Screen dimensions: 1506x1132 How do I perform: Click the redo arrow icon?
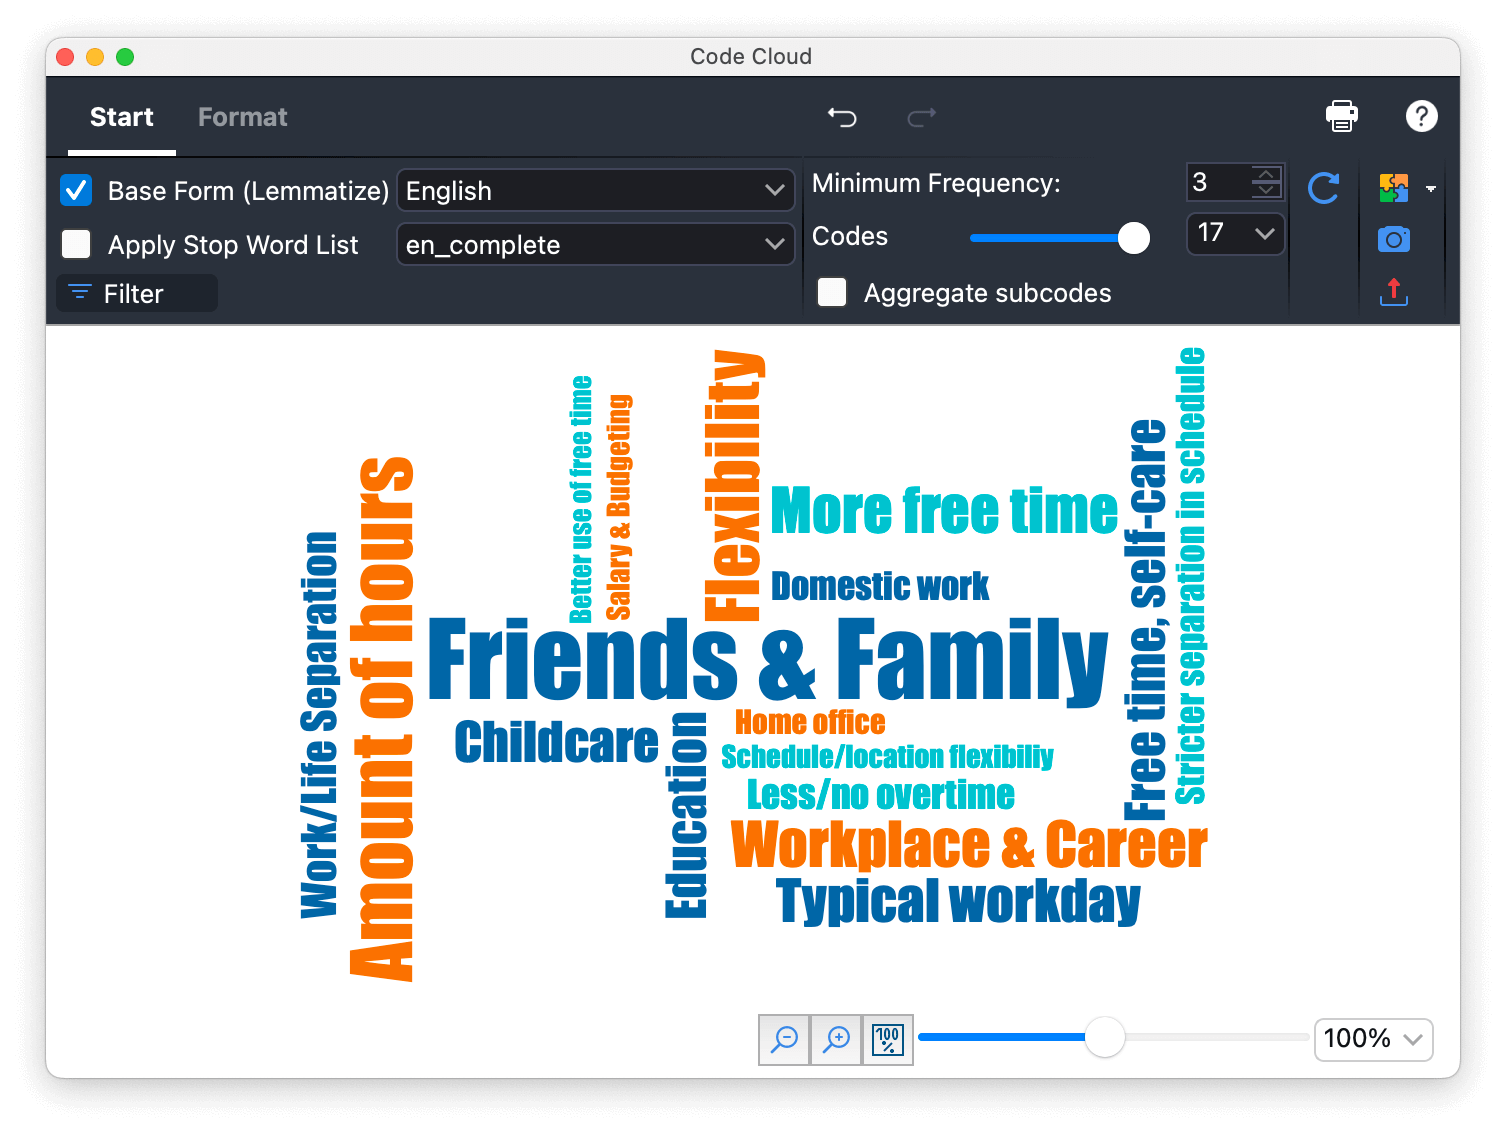point(921,117)
